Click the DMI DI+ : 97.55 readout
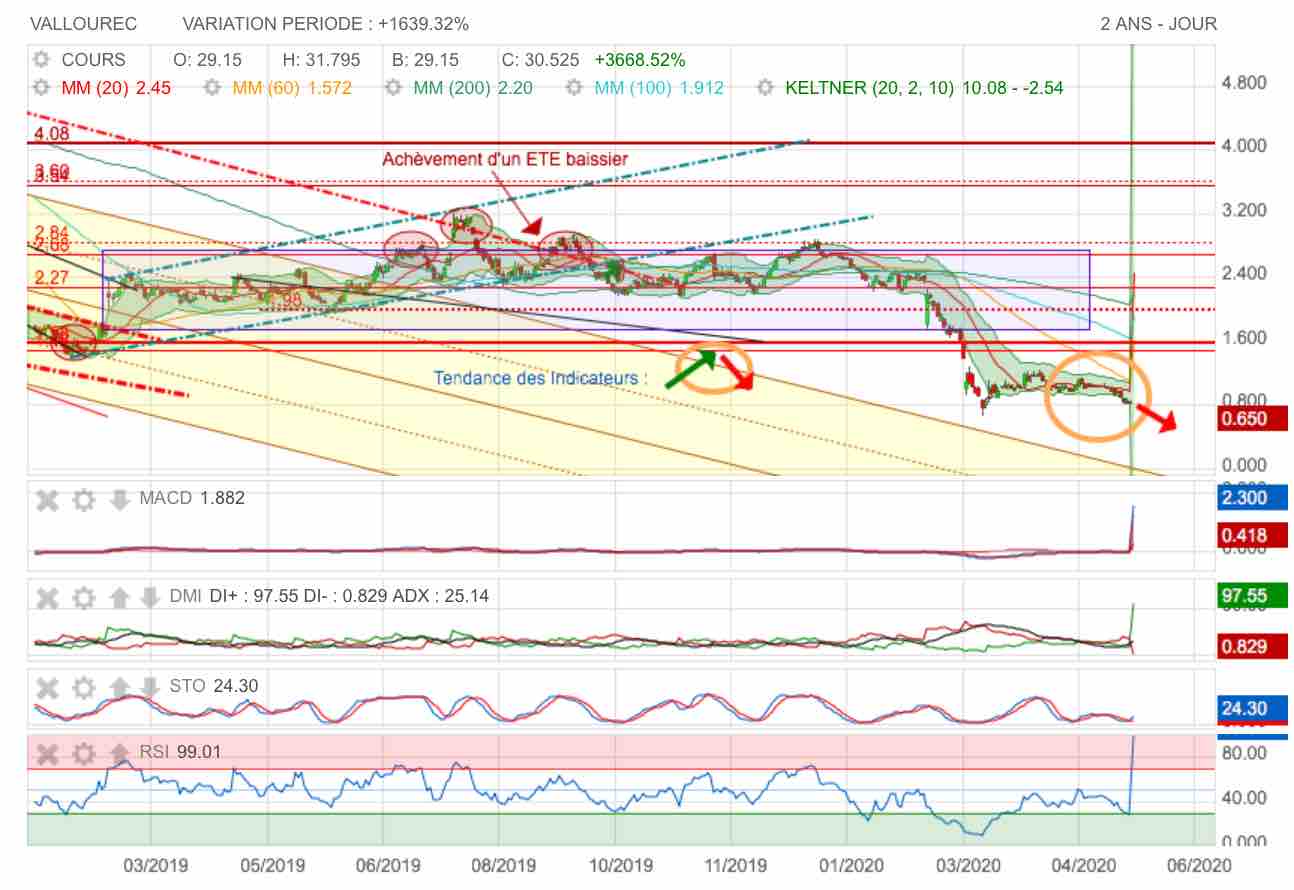1294x890 pixels. coord(236,597)
